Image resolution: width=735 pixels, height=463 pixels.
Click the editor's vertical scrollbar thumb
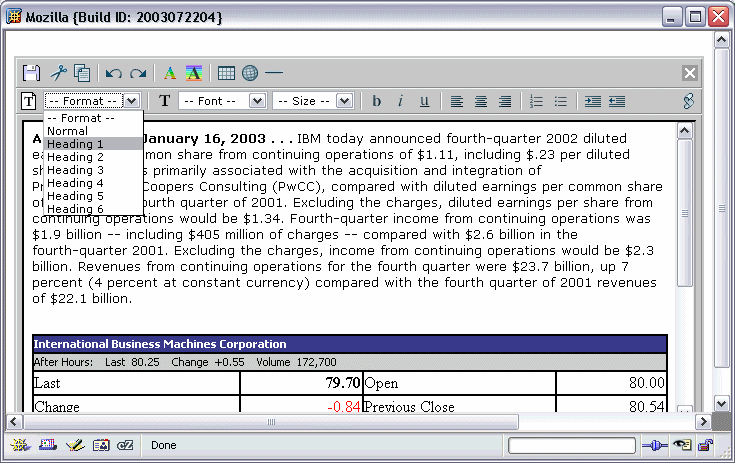pyautogui.click(x=685, y=213)
